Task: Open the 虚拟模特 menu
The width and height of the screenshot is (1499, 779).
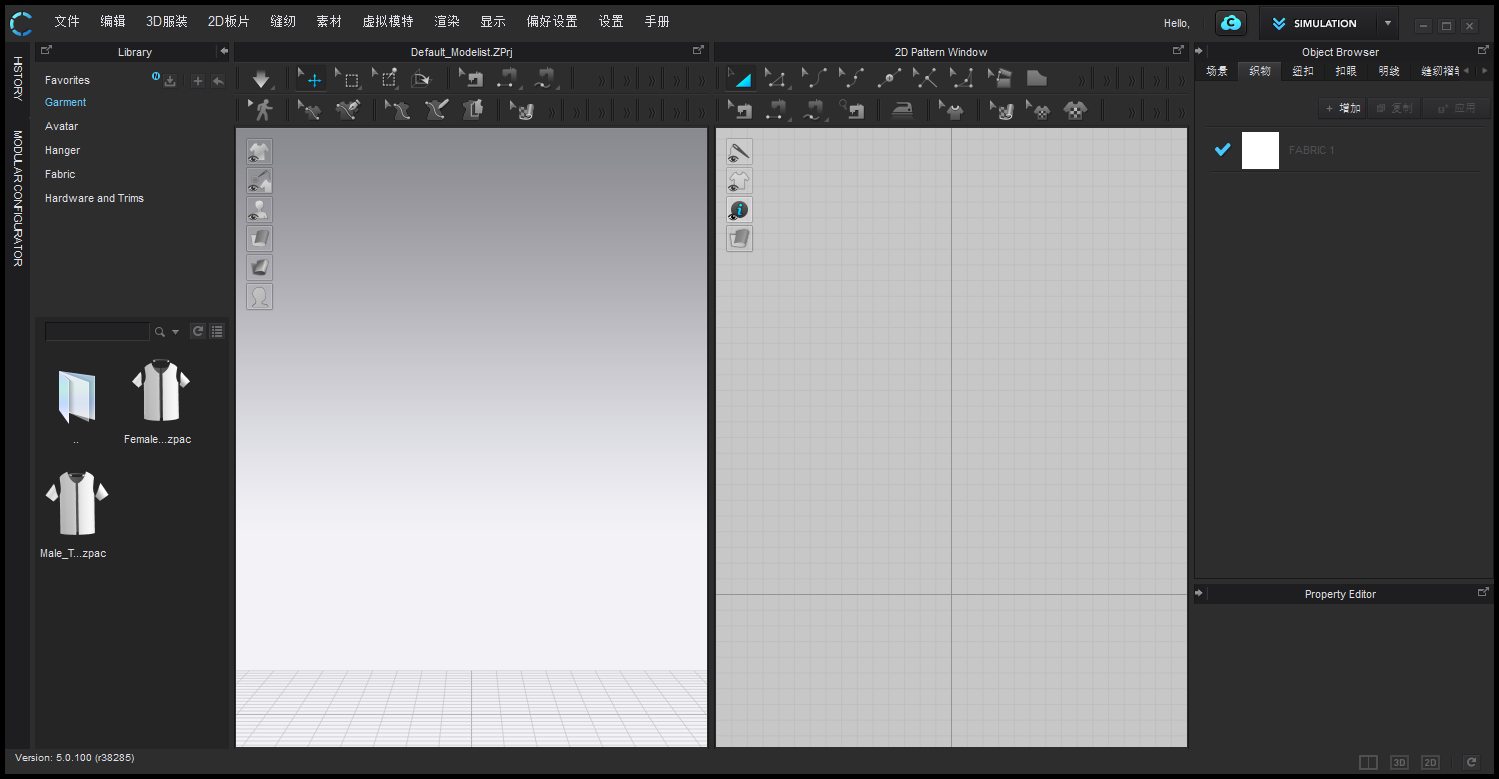Action: click(387, 22)
